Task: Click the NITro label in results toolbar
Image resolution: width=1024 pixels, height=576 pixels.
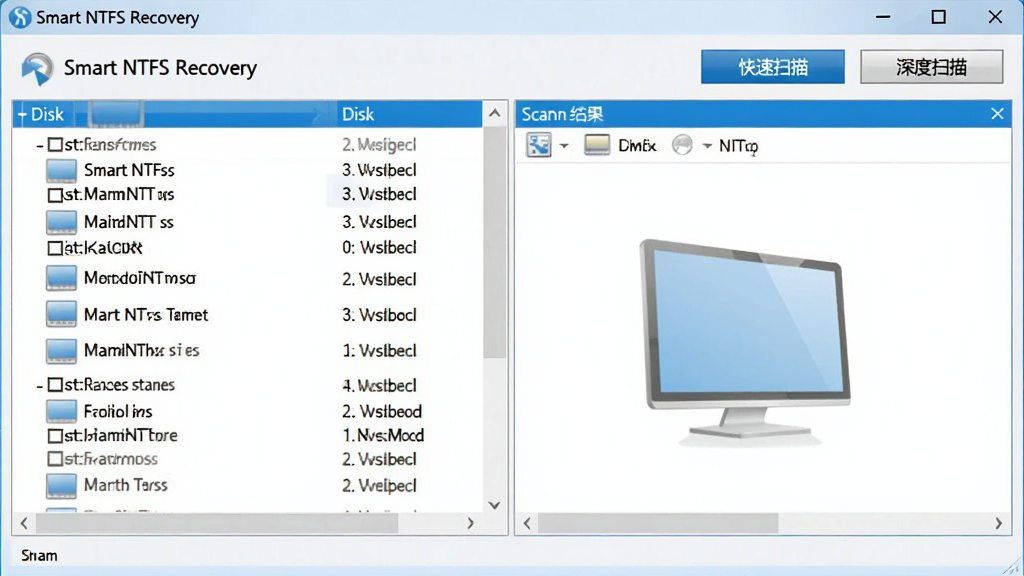Action: (x=738, y=146)
